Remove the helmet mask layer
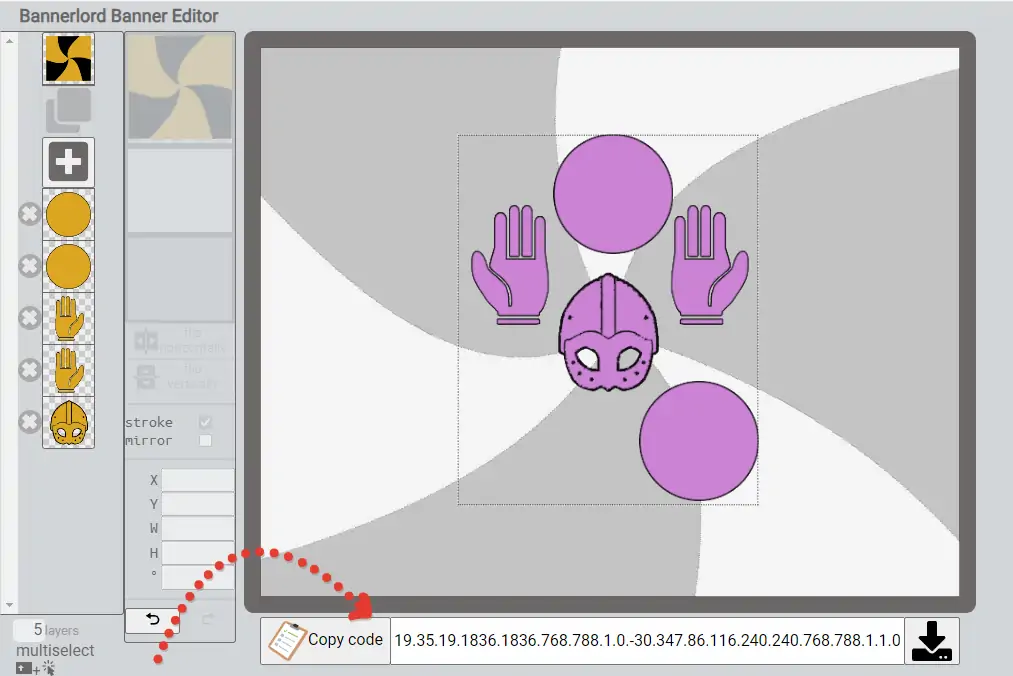 coord(30,422)
